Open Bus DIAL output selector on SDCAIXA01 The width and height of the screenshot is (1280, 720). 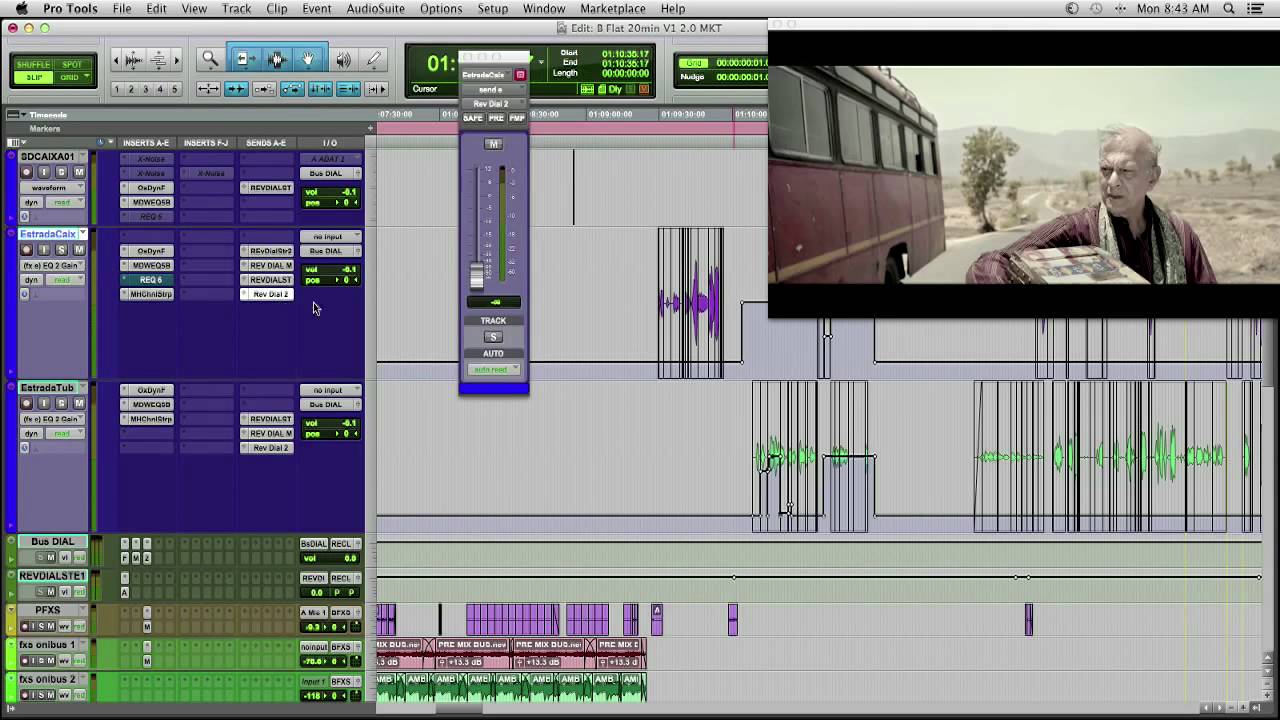(330, 173)
